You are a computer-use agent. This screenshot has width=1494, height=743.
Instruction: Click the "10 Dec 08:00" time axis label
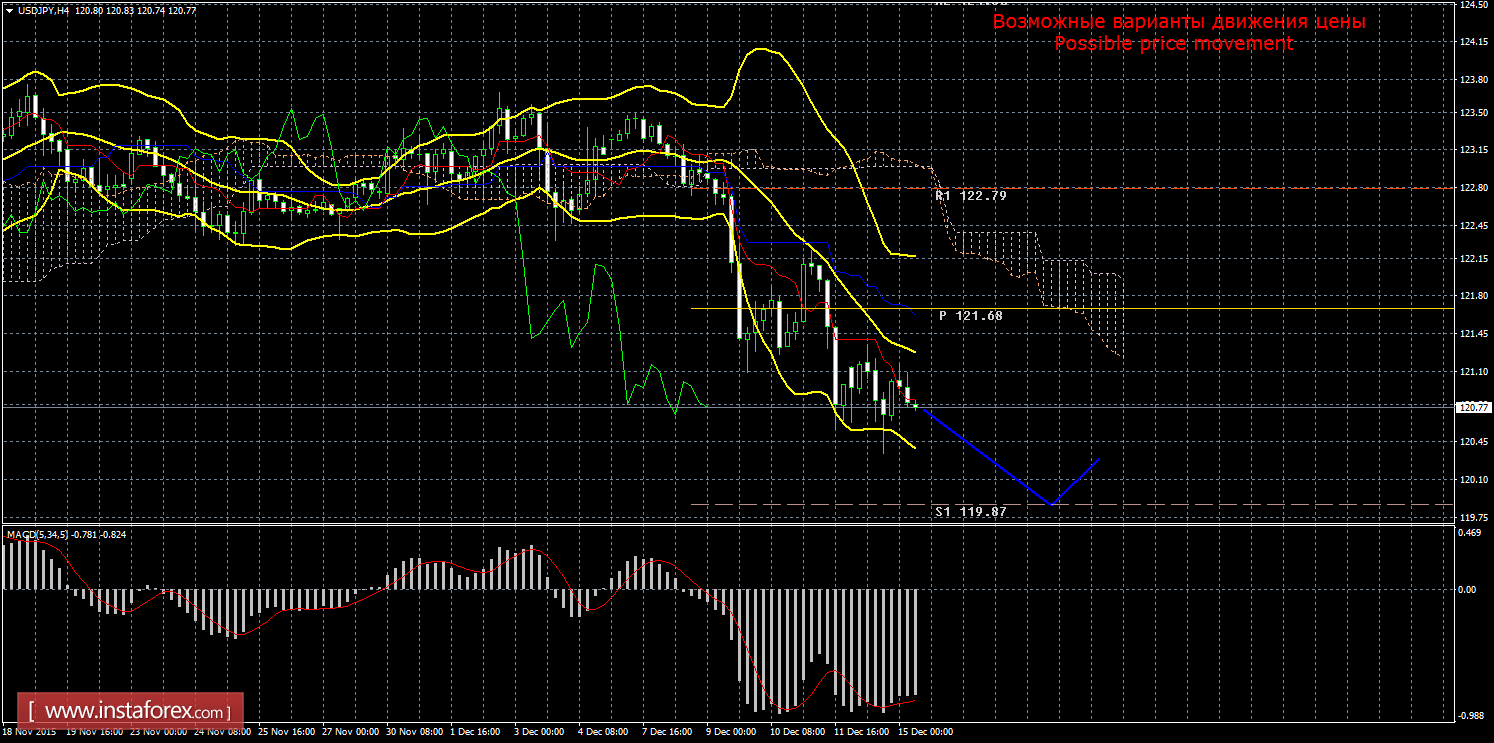point(797,732)
